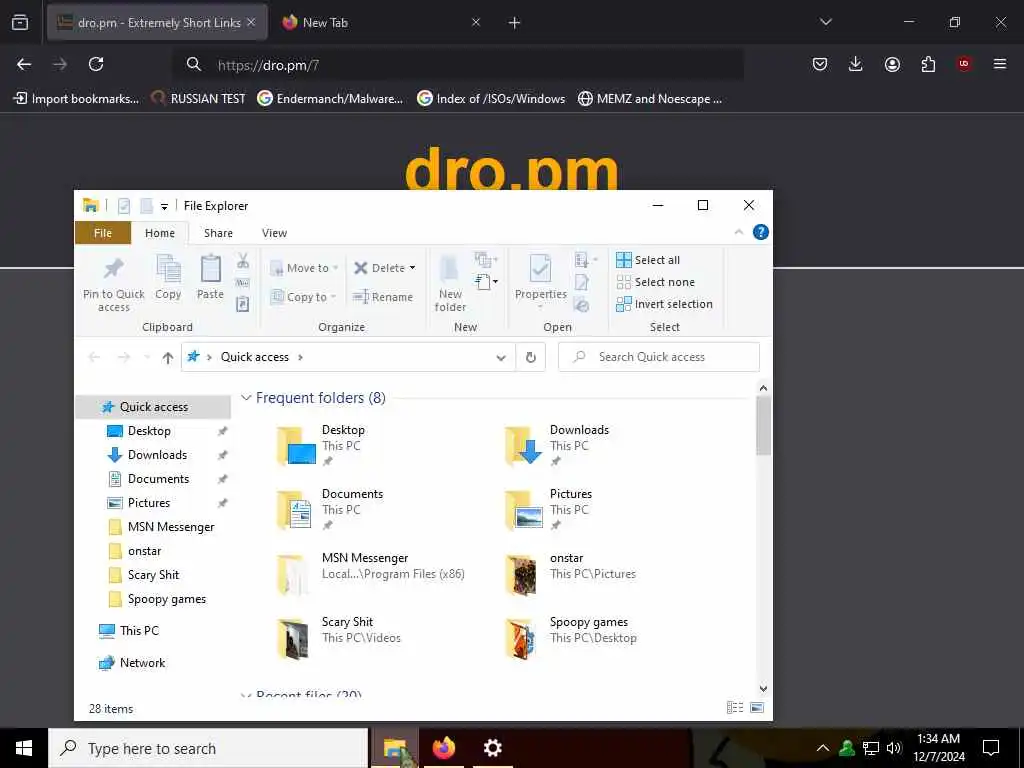Viewport: 1024px width, 768px height.
Task: Select Network in navigation pane
Action: 131,663
